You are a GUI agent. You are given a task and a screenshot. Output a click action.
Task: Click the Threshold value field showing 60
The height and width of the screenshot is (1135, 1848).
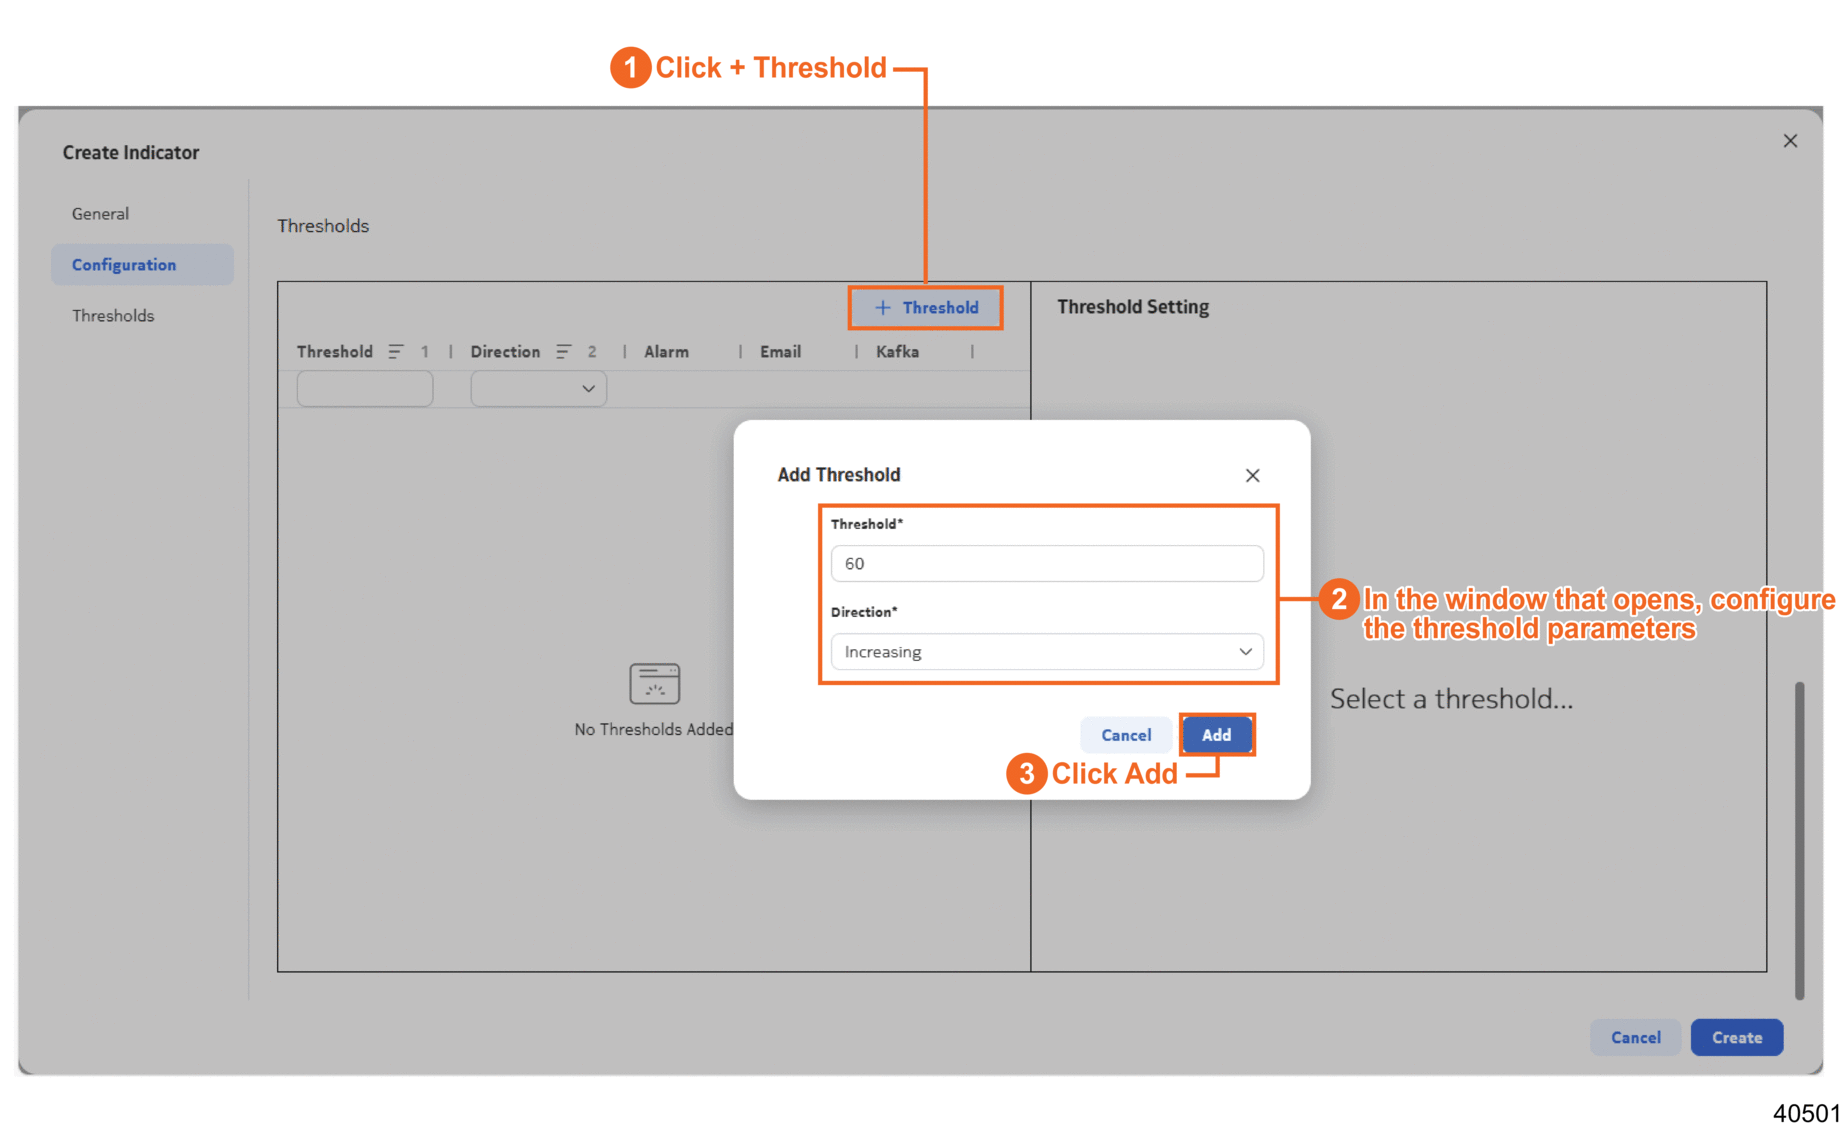[1046, 564]
